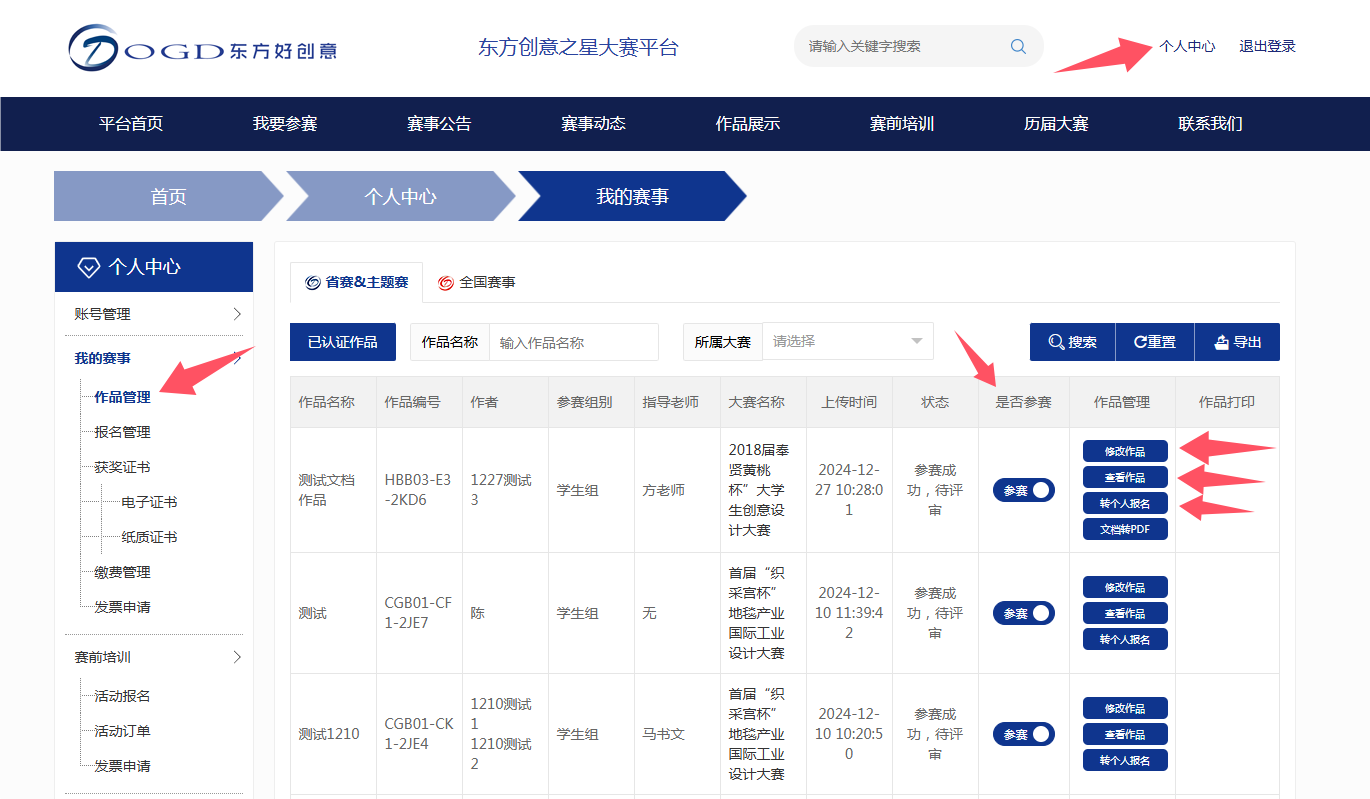
Task: Expand 账号管理 in the sidebar
Action: tap(158, 314)
